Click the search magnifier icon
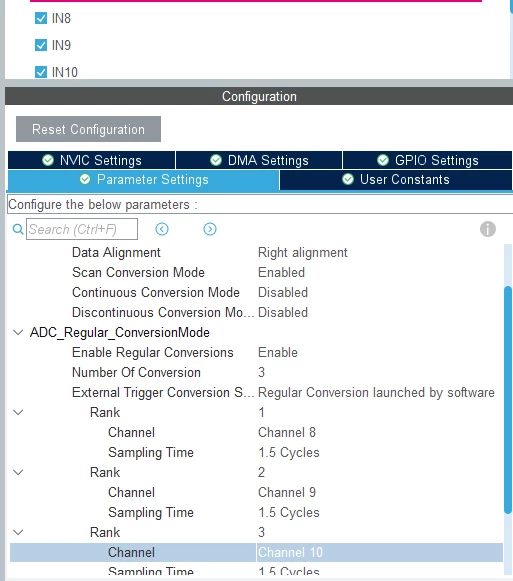Viewport: 513px width, 581px height. point(18,229)
